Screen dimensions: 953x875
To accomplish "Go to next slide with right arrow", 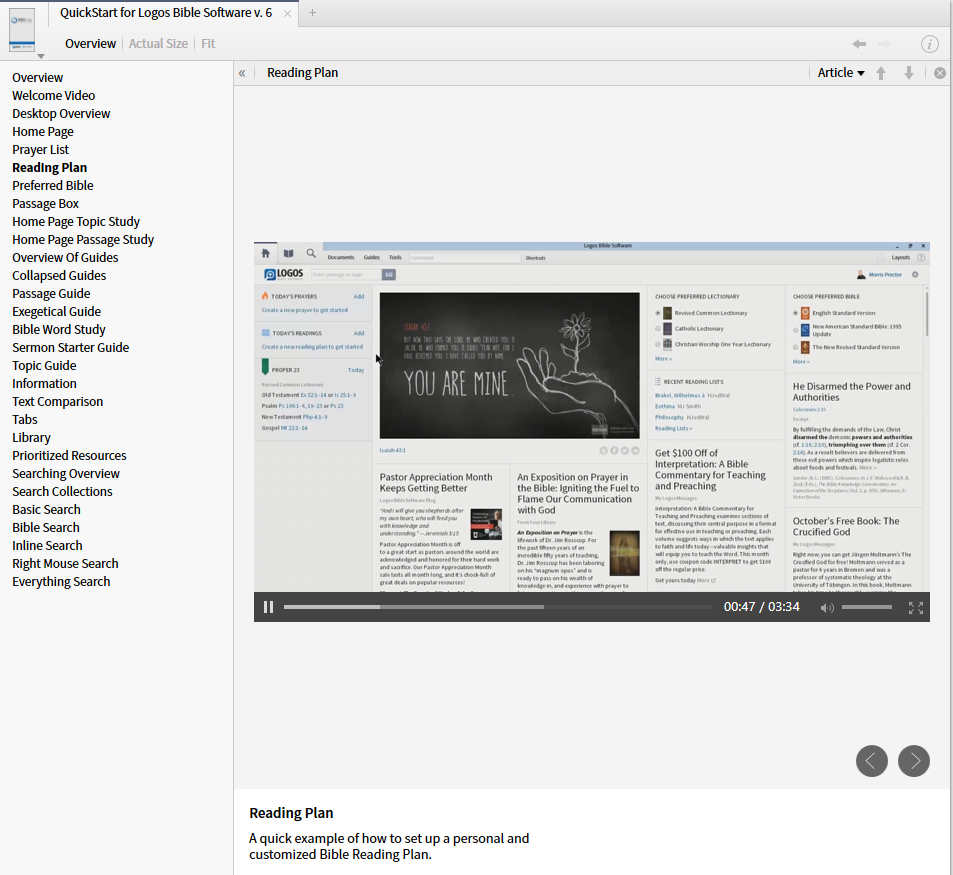I will (913, 761).
